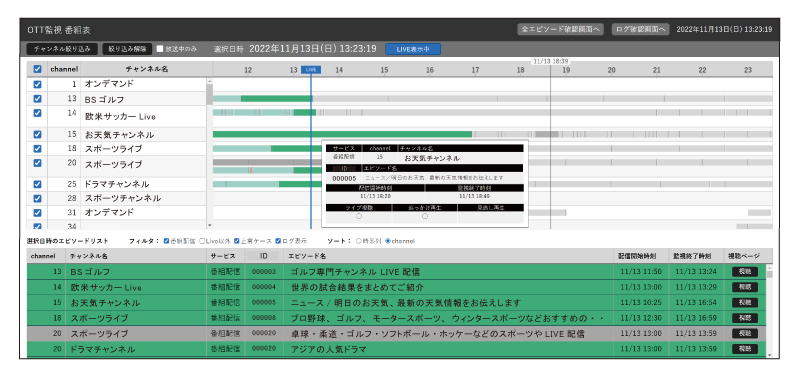The height and width of the screenshot is (378, 800).
Task: Select the 時系列 sort radio button
Action: coord(359,241)
